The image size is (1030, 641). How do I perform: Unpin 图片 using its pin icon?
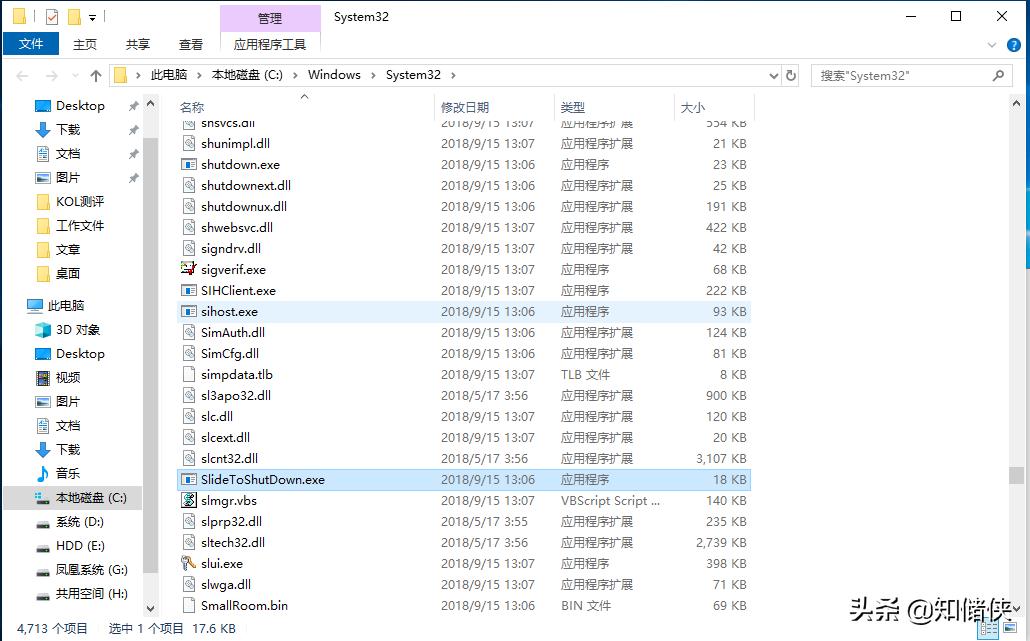pos(131,177)
